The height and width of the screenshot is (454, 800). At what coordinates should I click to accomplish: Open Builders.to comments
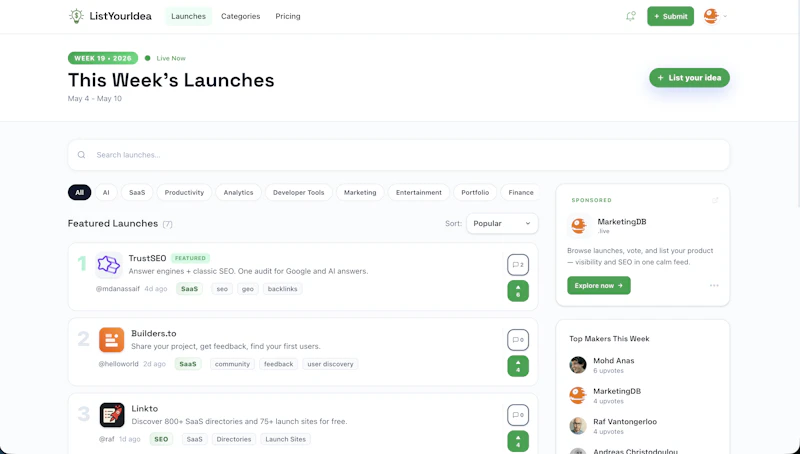[518, 340]
